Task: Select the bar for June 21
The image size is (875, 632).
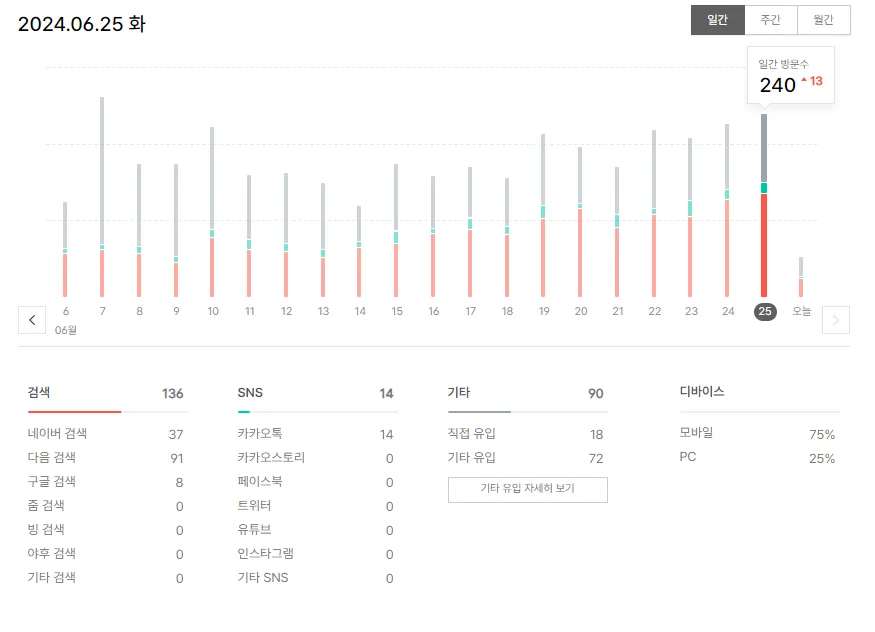Action: click(x=617, y=232)
